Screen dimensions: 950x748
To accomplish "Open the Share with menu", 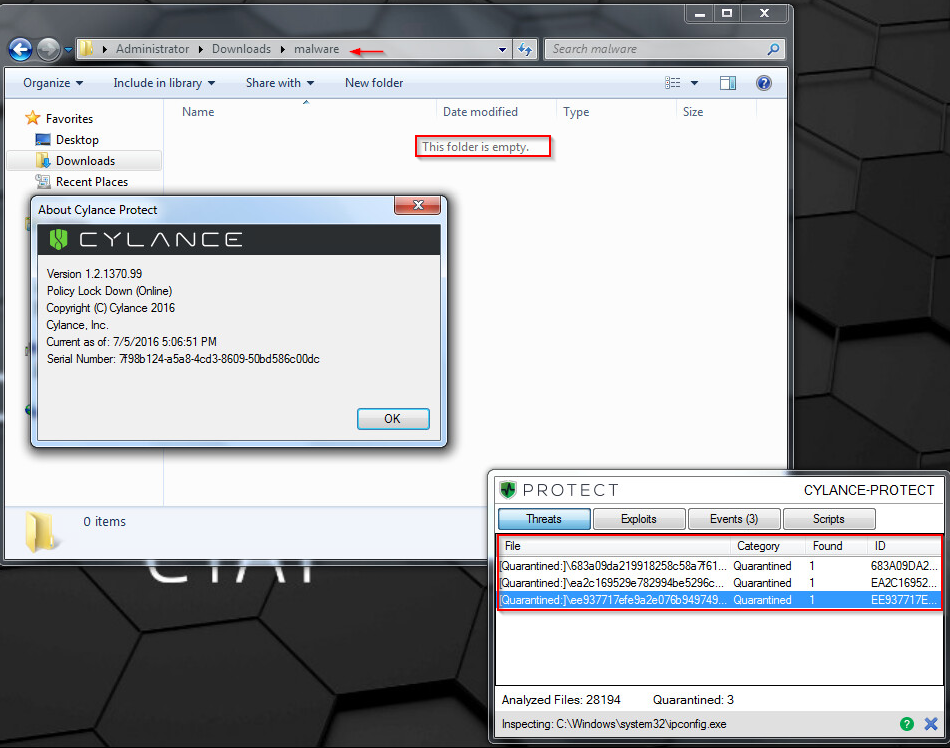I will [280, 83].
